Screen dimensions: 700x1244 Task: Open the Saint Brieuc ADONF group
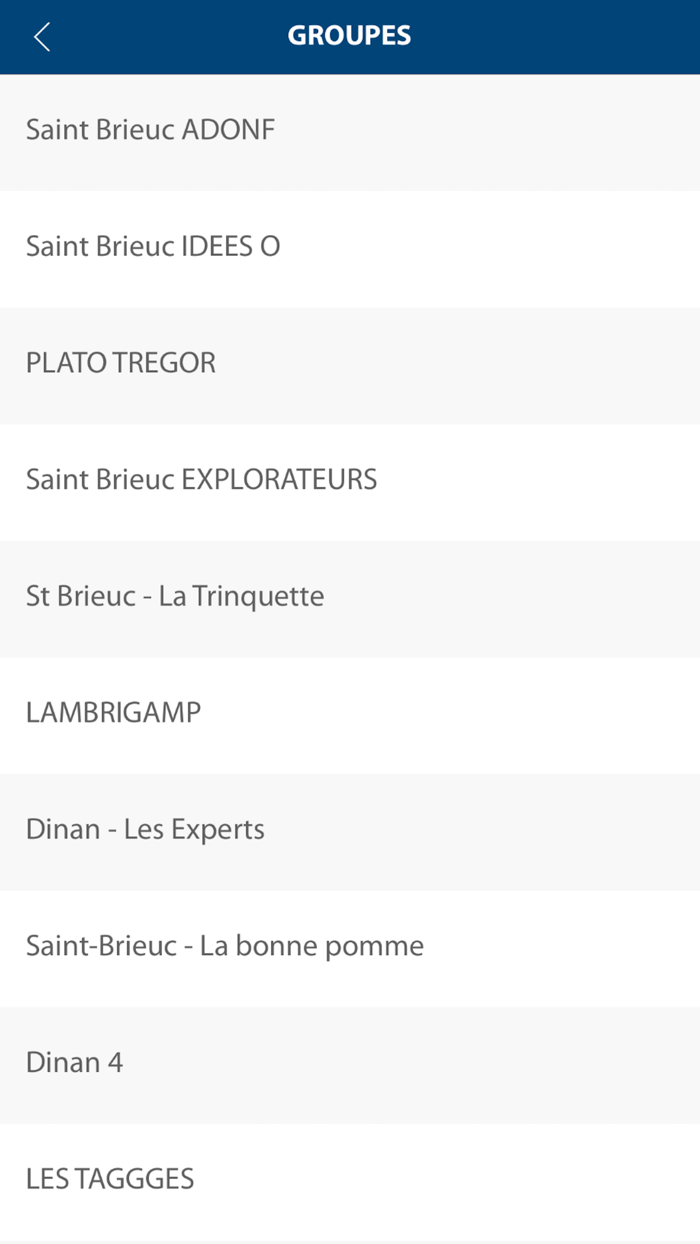click(x=150, y=130)
